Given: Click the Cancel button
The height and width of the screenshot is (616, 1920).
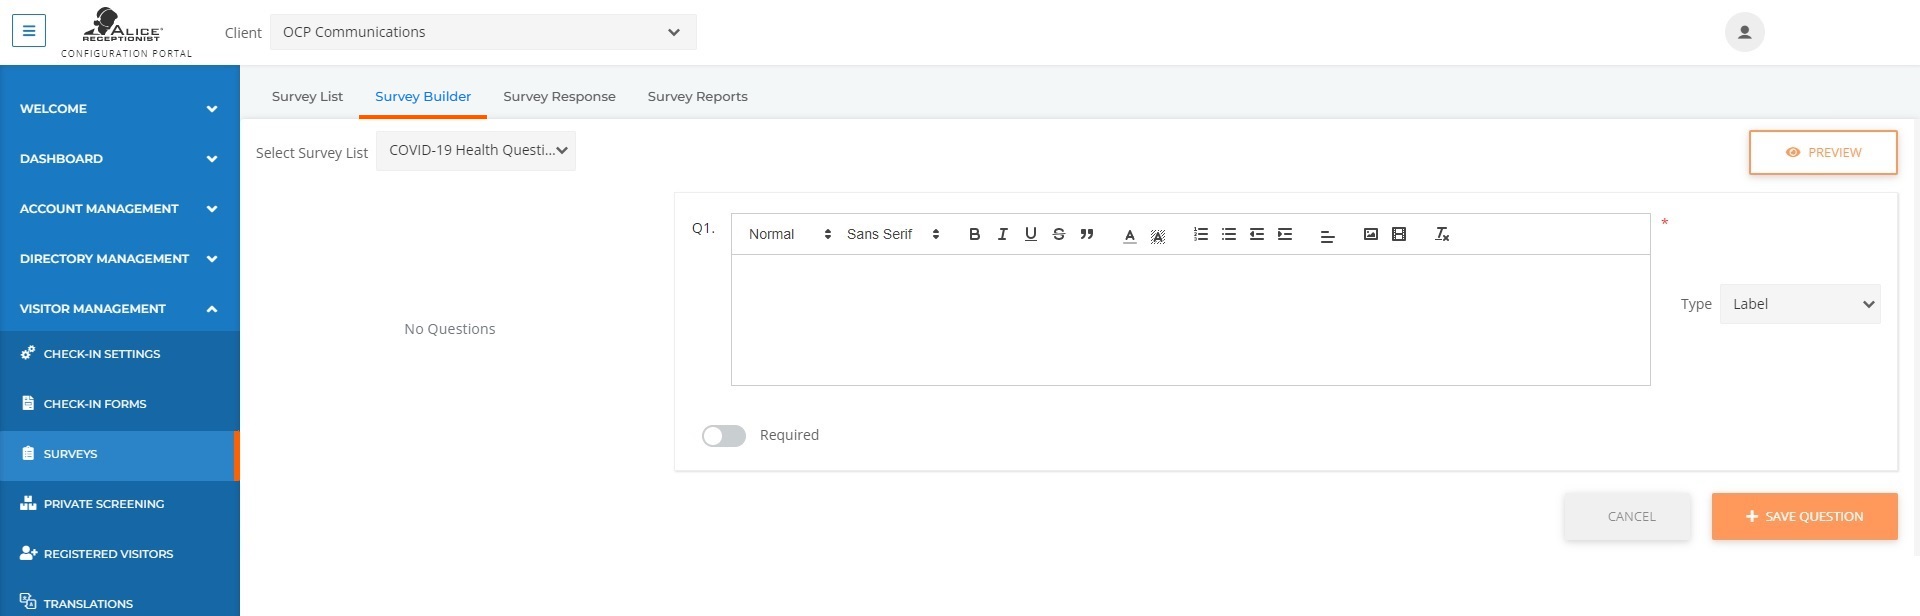Looking at the screenshot, I should pos(1628,517).
